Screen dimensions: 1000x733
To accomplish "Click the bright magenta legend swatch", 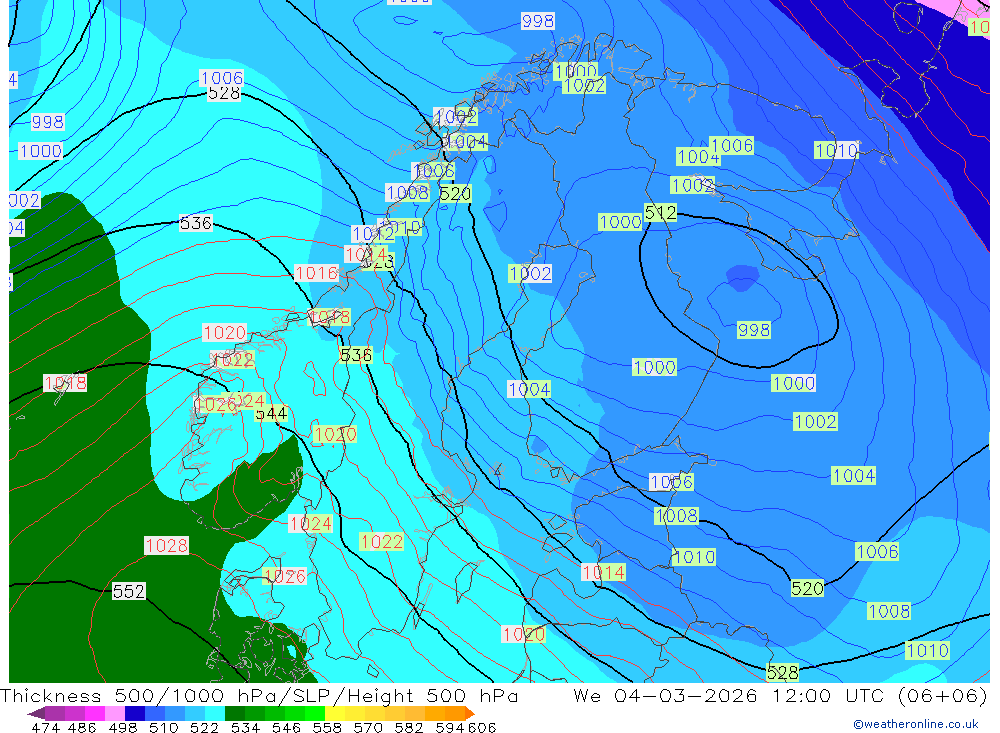I will click(95, 713).
